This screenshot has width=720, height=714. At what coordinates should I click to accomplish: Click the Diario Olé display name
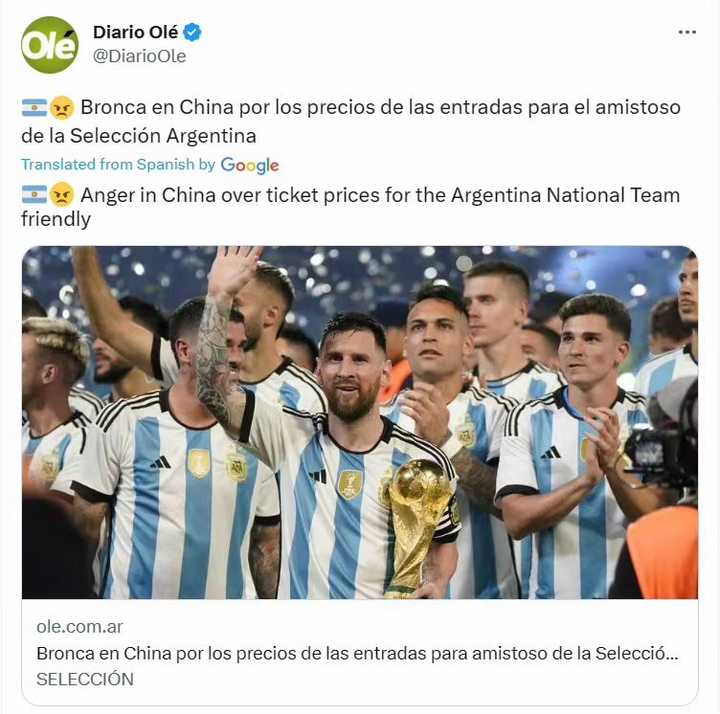[135, 32]
